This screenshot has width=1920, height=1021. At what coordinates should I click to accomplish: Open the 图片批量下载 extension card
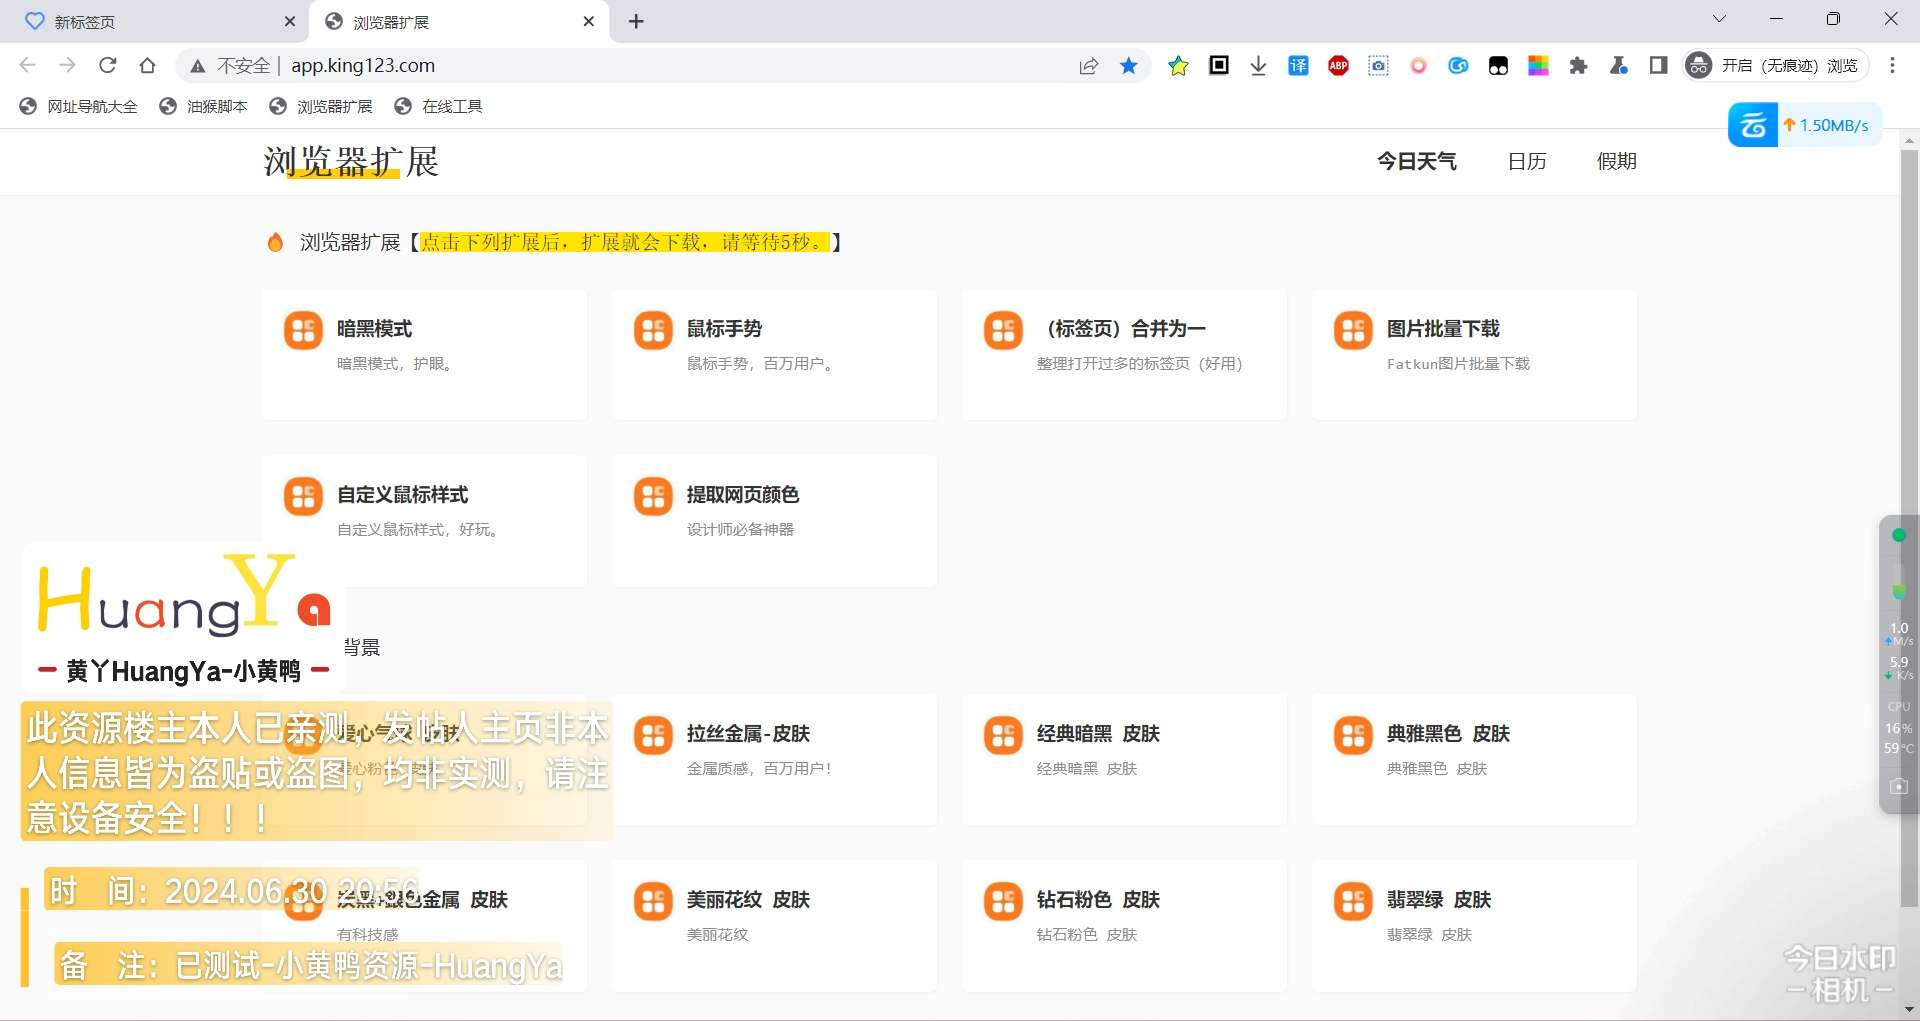[1473, 354]
